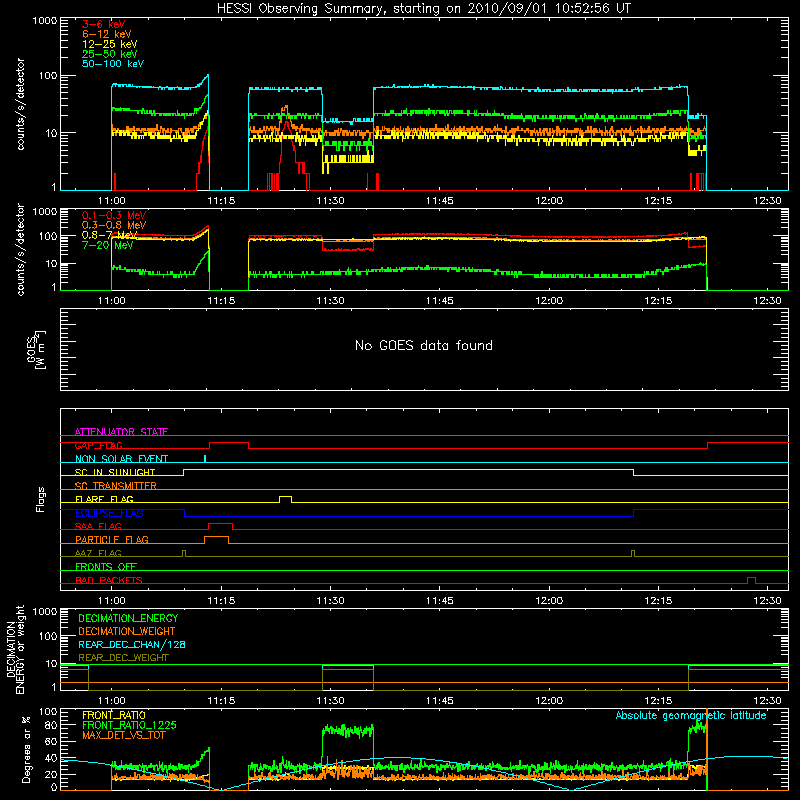800x800 pixels.
Task: Click the AAZ_FLAG label
Action: pos(98,553)
